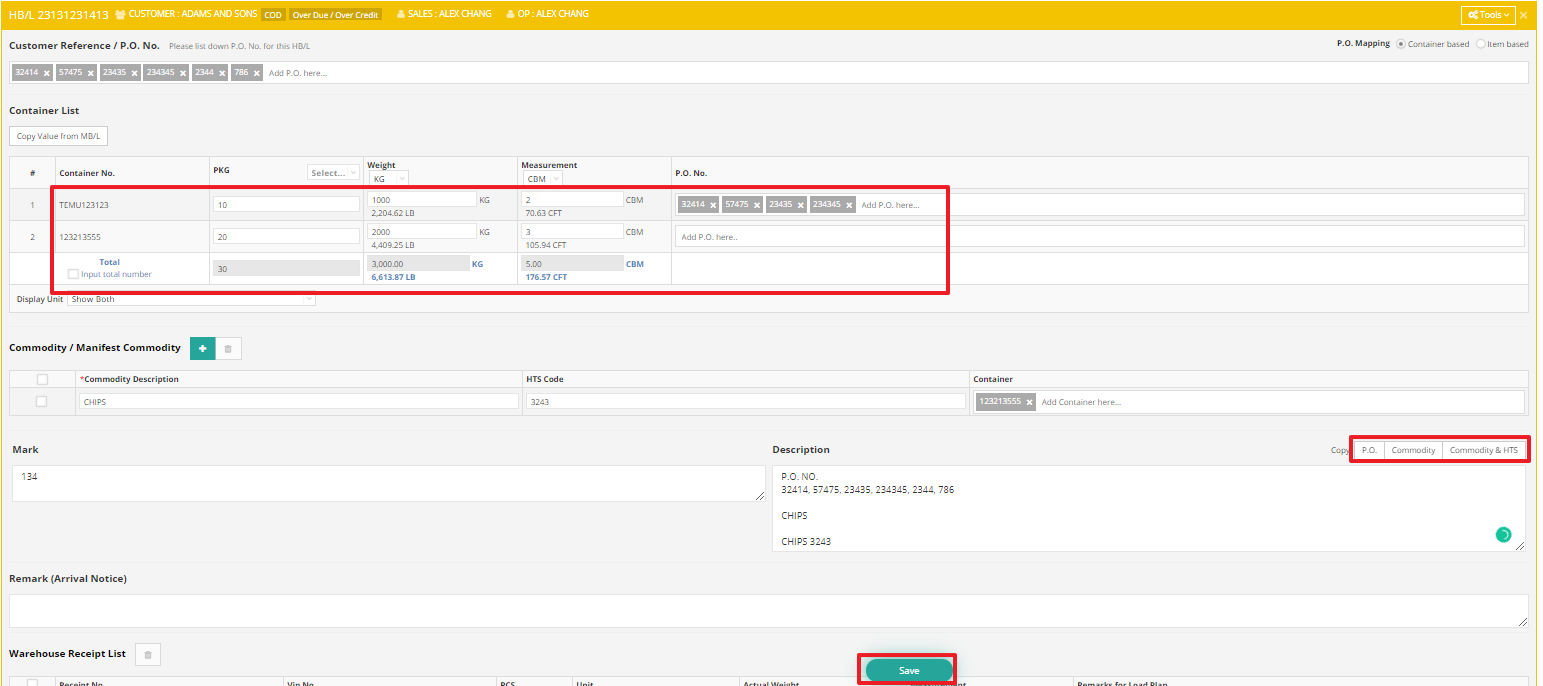Click the green Save button
1543x686 pixels.
909,670
